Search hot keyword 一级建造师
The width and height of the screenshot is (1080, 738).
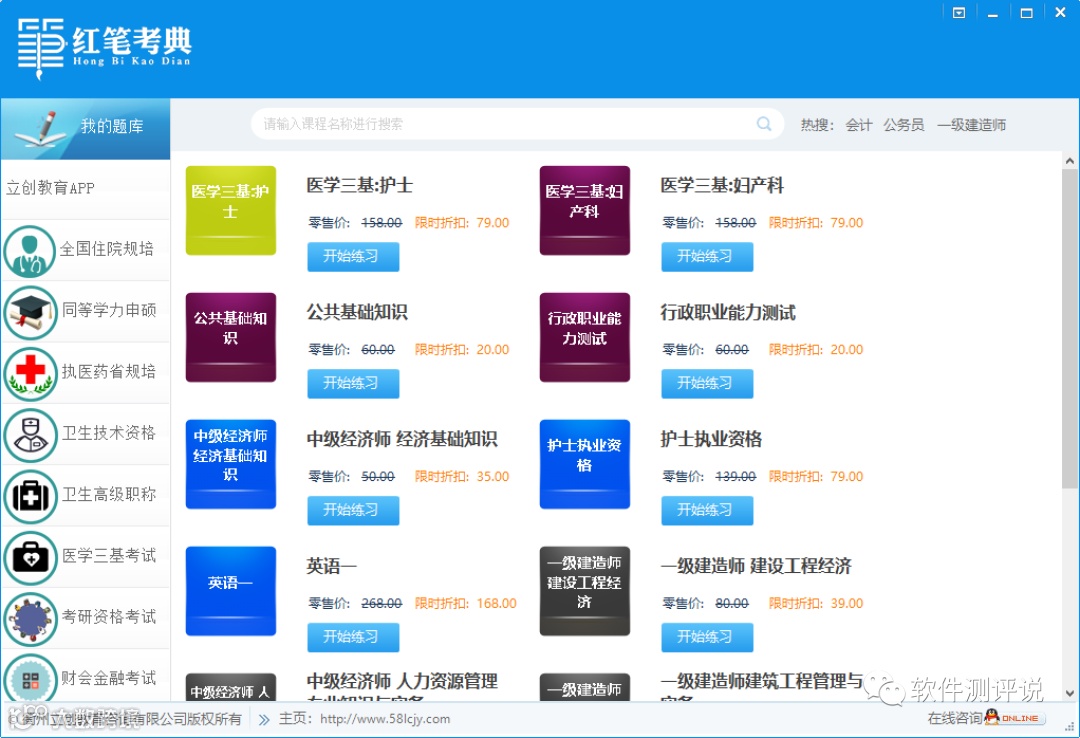[971, 125]
